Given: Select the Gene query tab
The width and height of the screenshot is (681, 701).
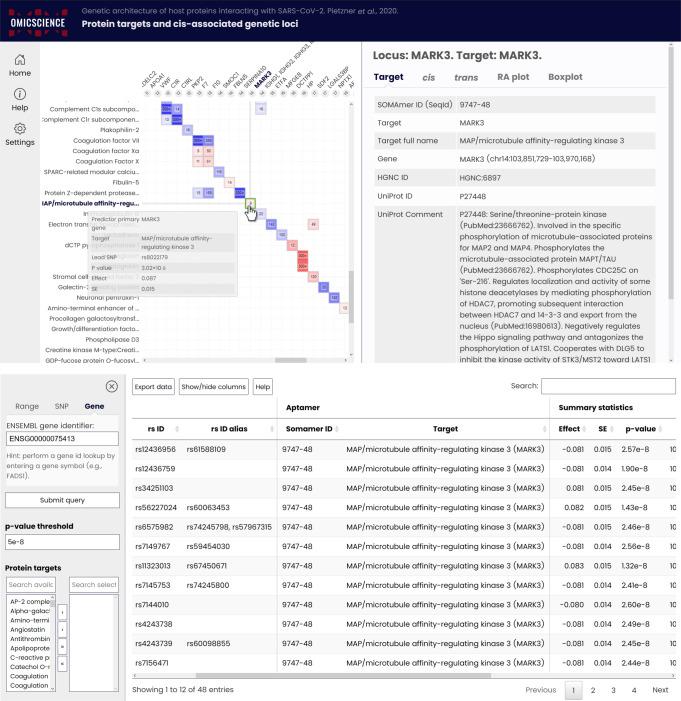Looking at the screenshot, I should coord(94,406).
